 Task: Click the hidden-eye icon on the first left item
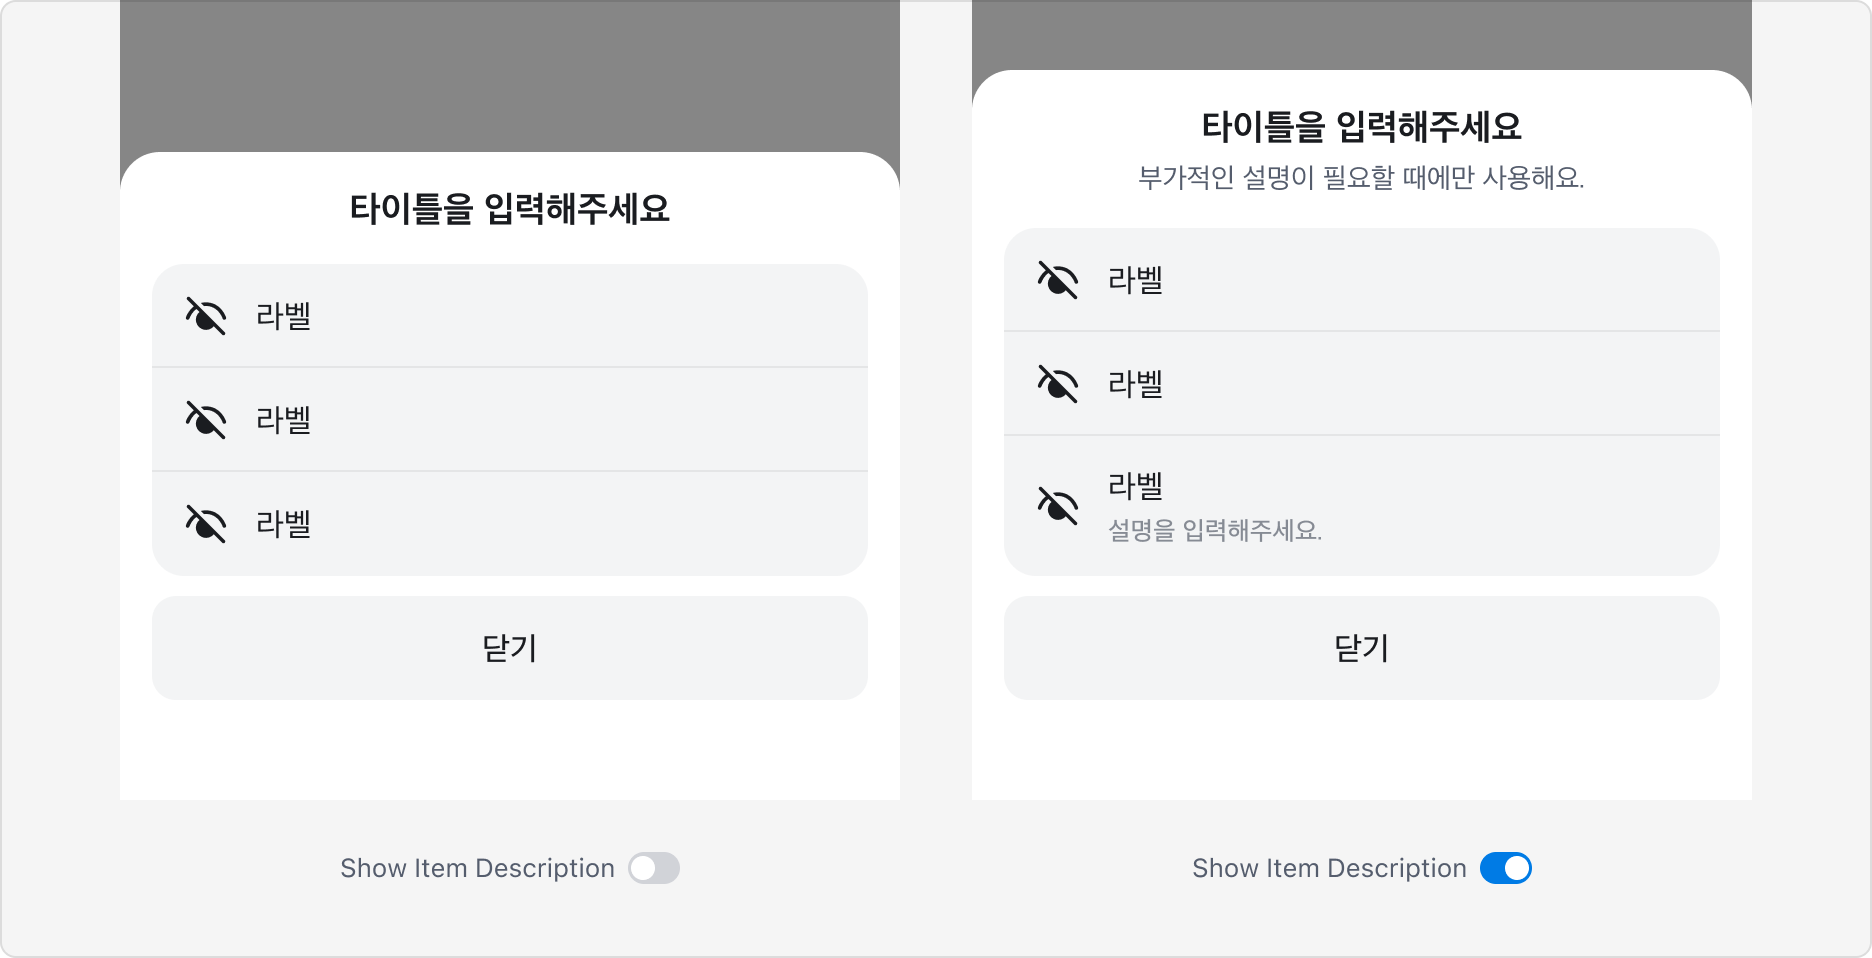(205, 315)
